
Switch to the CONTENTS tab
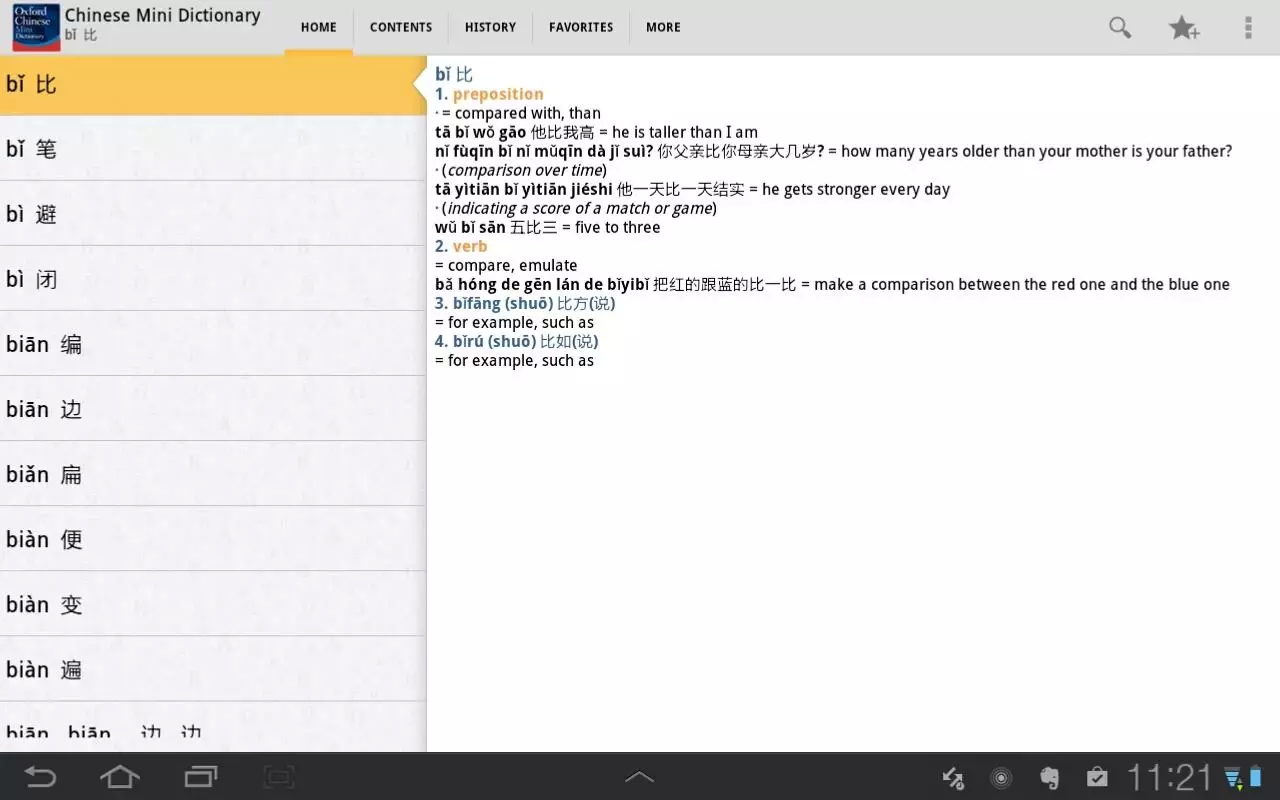tap(401, 27)
